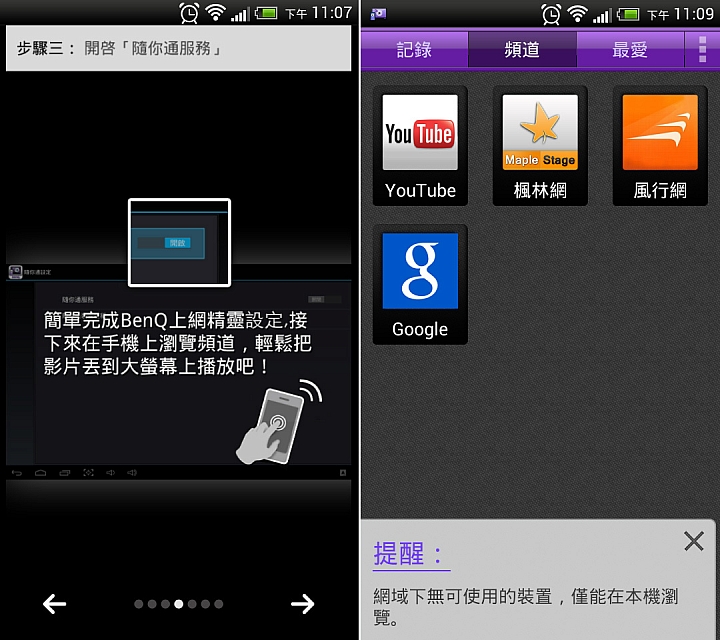Click the 開啟 button in tutorial preview

[178, 243]
